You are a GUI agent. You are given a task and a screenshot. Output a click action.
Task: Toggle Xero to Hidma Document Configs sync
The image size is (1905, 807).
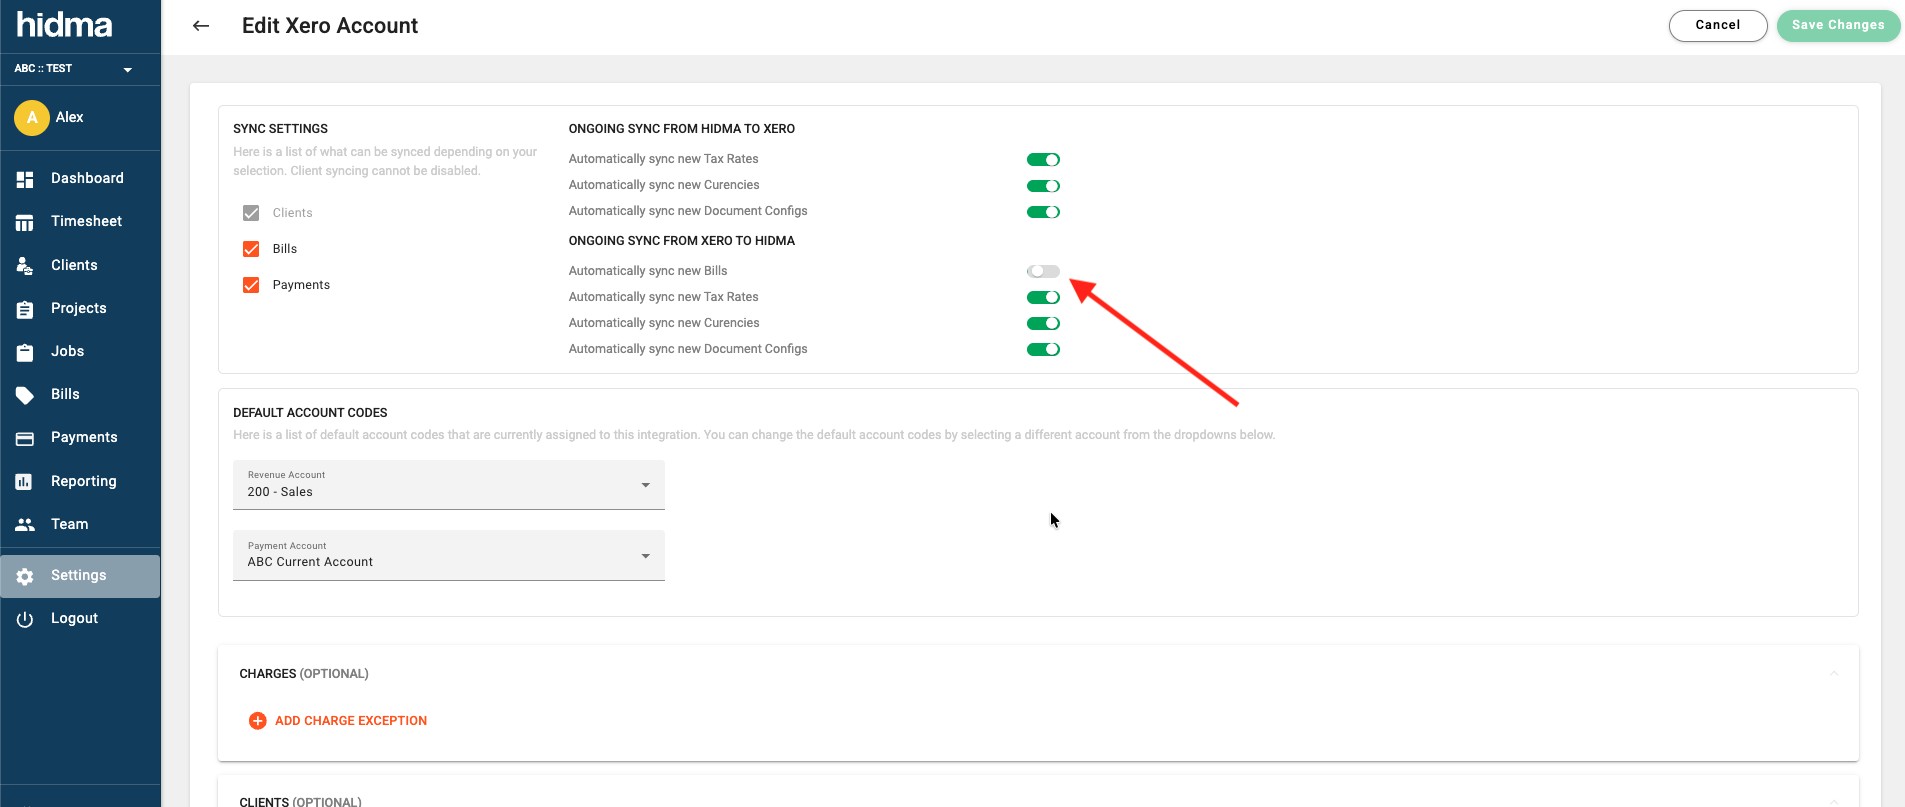click(1043, 349)
